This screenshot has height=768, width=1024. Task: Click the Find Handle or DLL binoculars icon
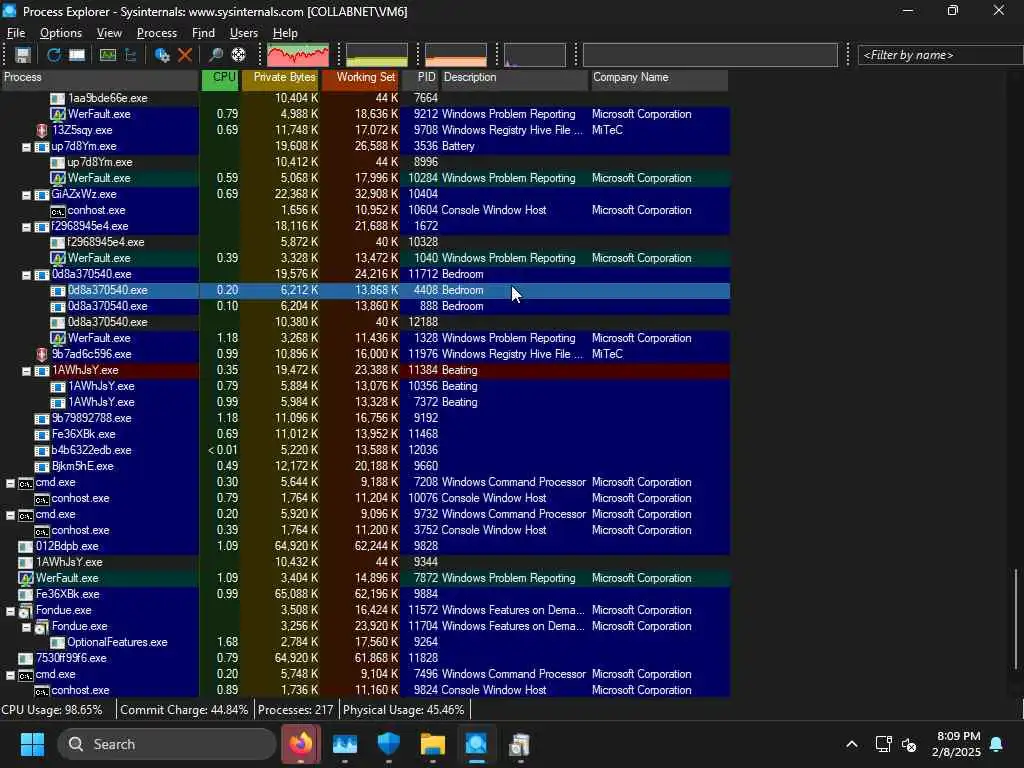216,56
